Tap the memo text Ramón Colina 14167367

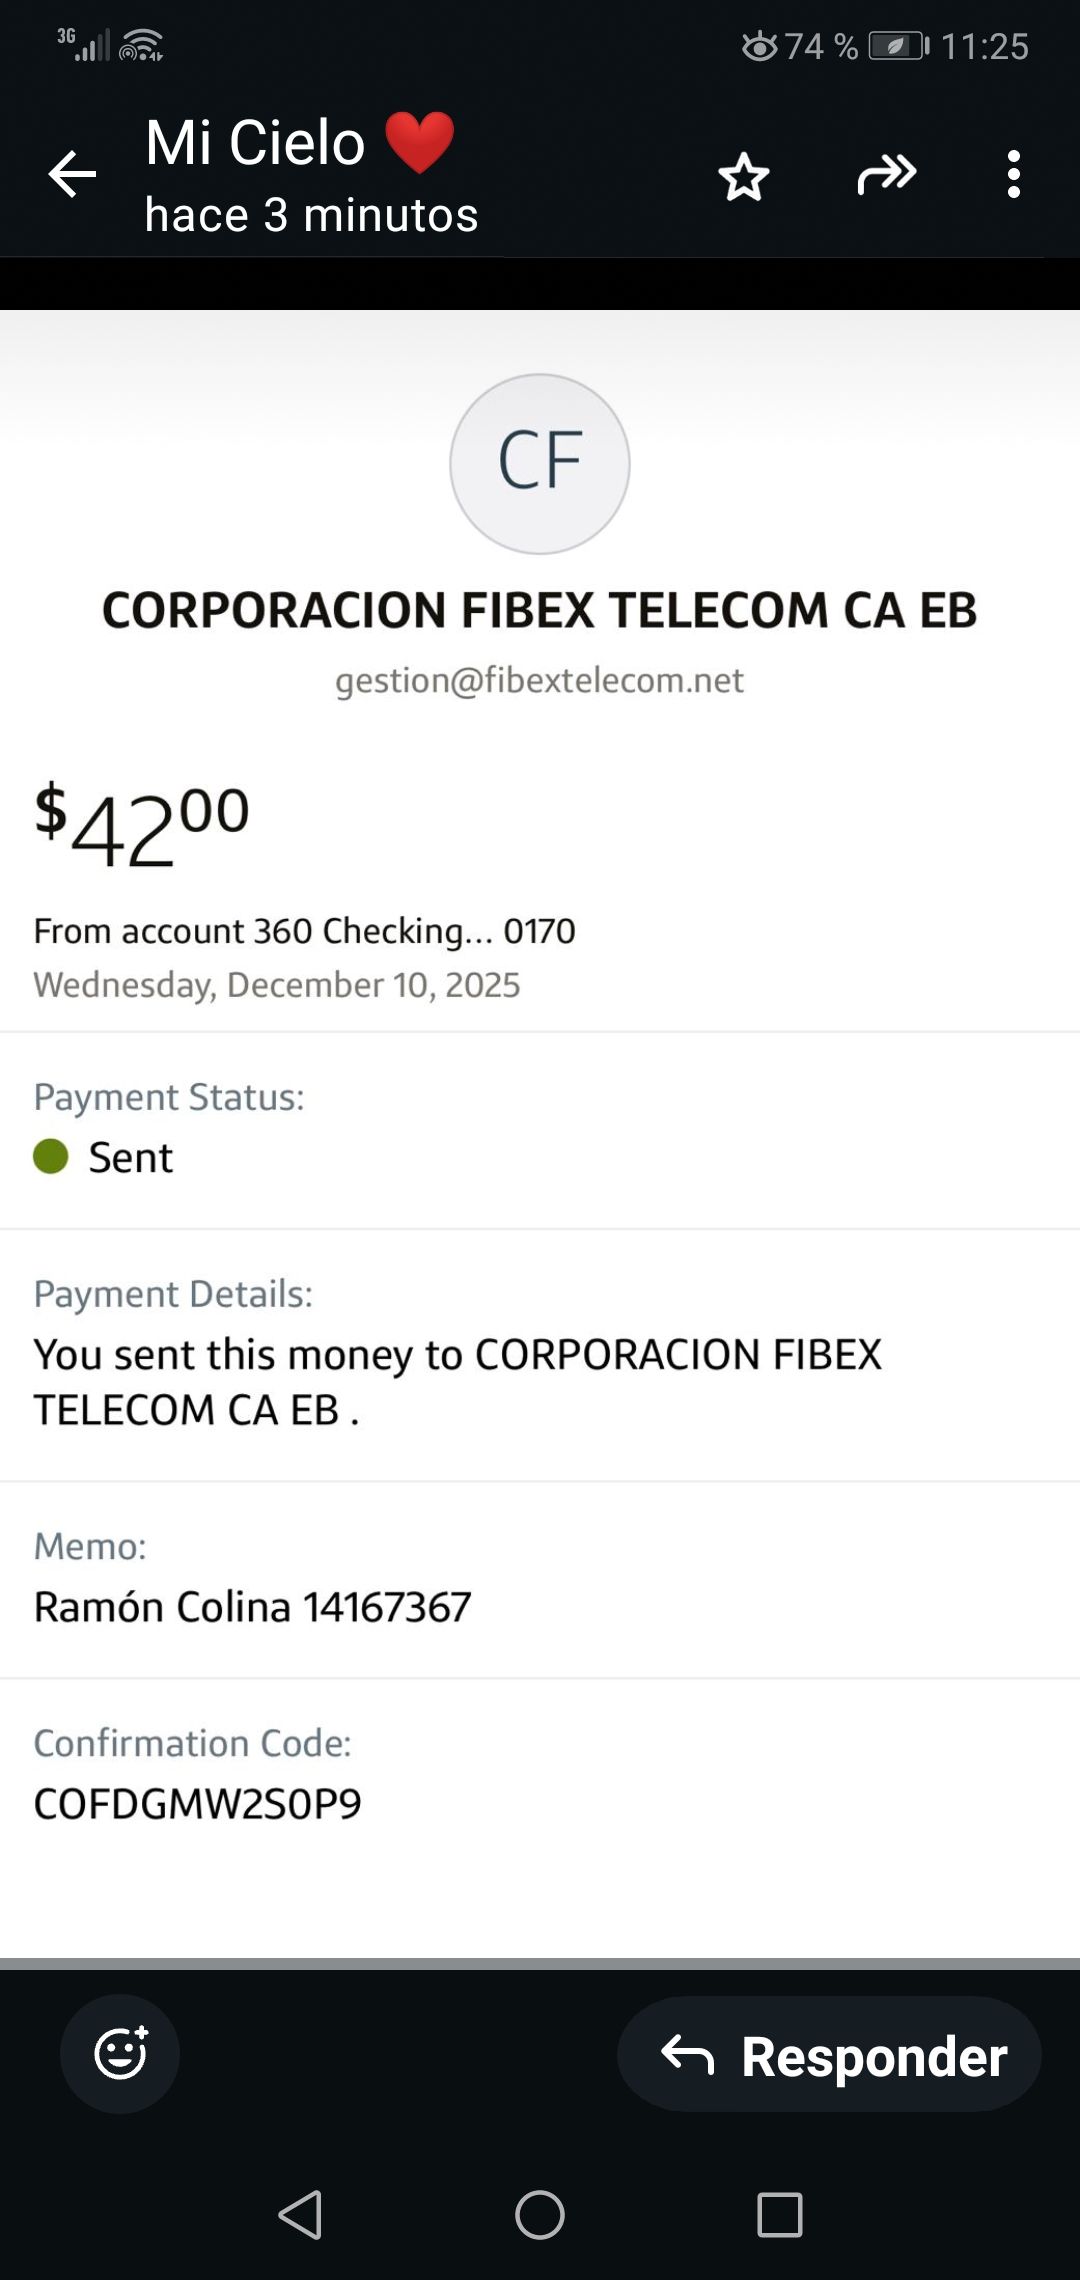252,1607
